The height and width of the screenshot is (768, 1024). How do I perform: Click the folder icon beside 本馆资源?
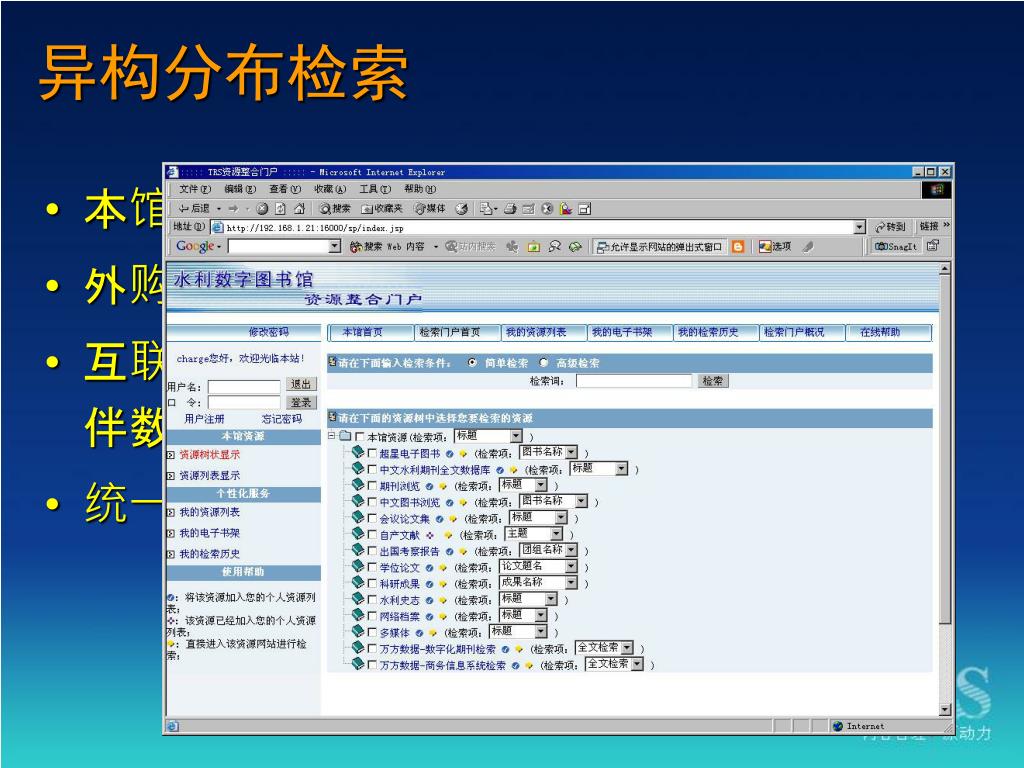[x=345, y=436]
